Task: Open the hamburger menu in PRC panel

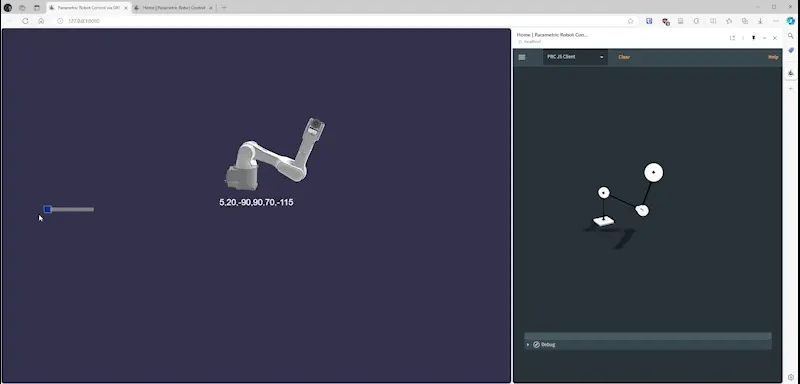Action: pyautogui.click(x=521, y=57)
